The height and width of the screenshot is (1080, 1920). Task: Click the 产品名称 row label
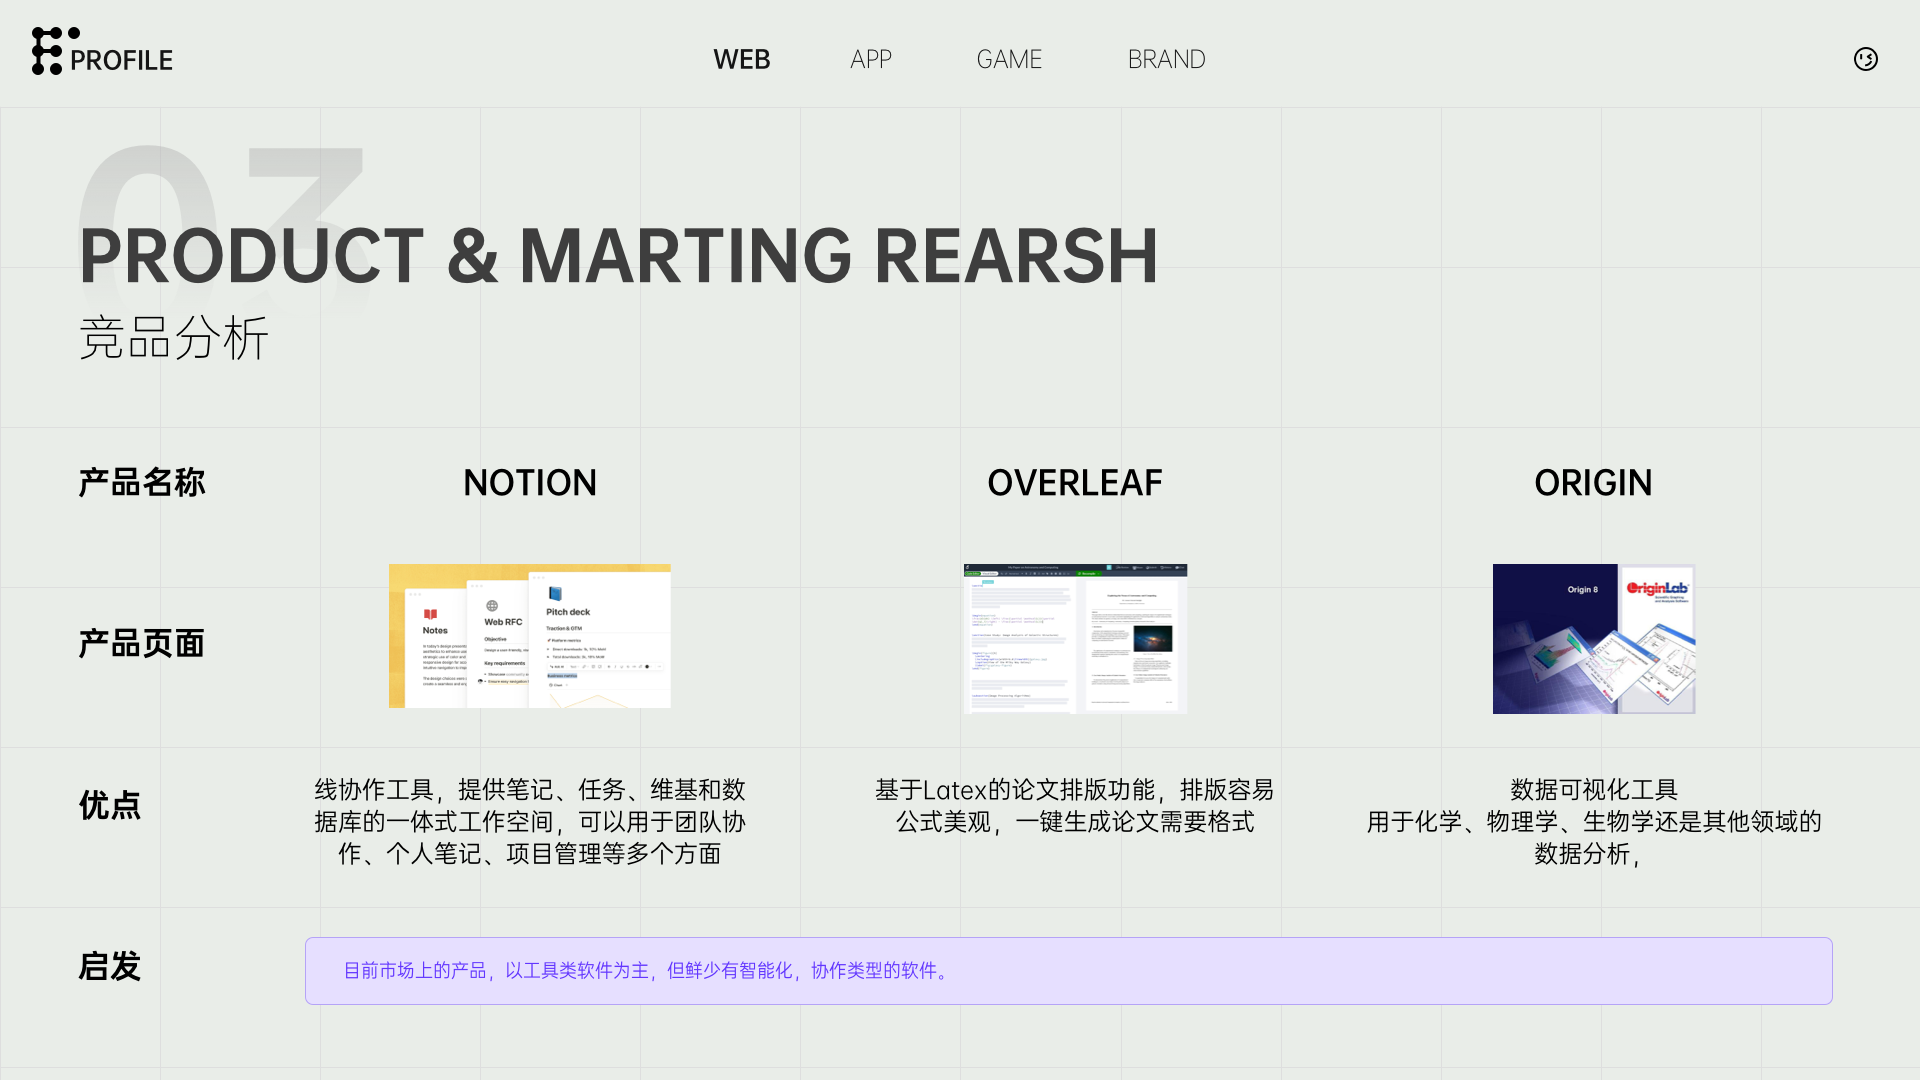(141, 483)
